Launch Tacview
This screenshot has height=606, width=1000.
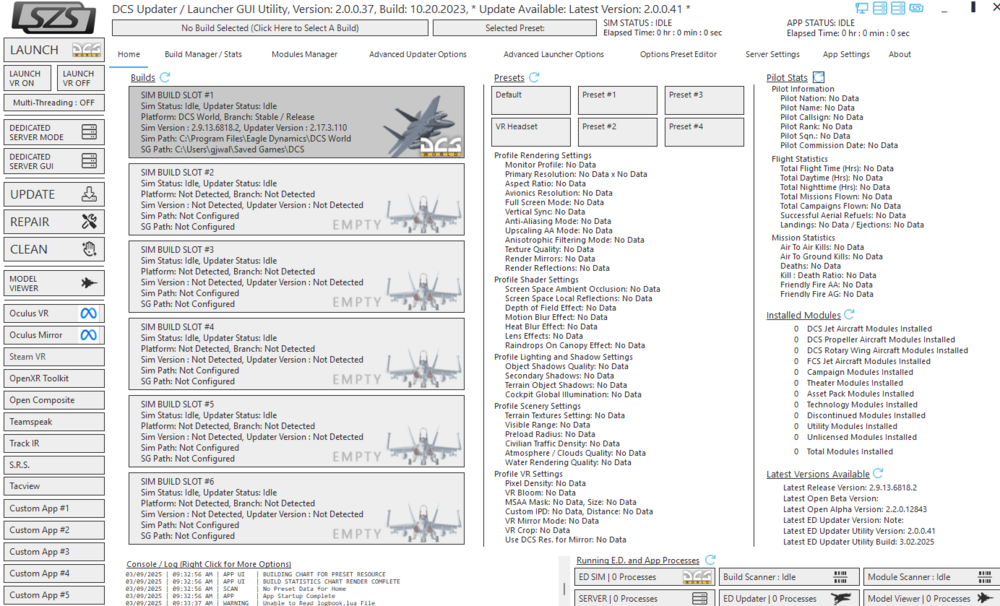[x=54, y=486]
